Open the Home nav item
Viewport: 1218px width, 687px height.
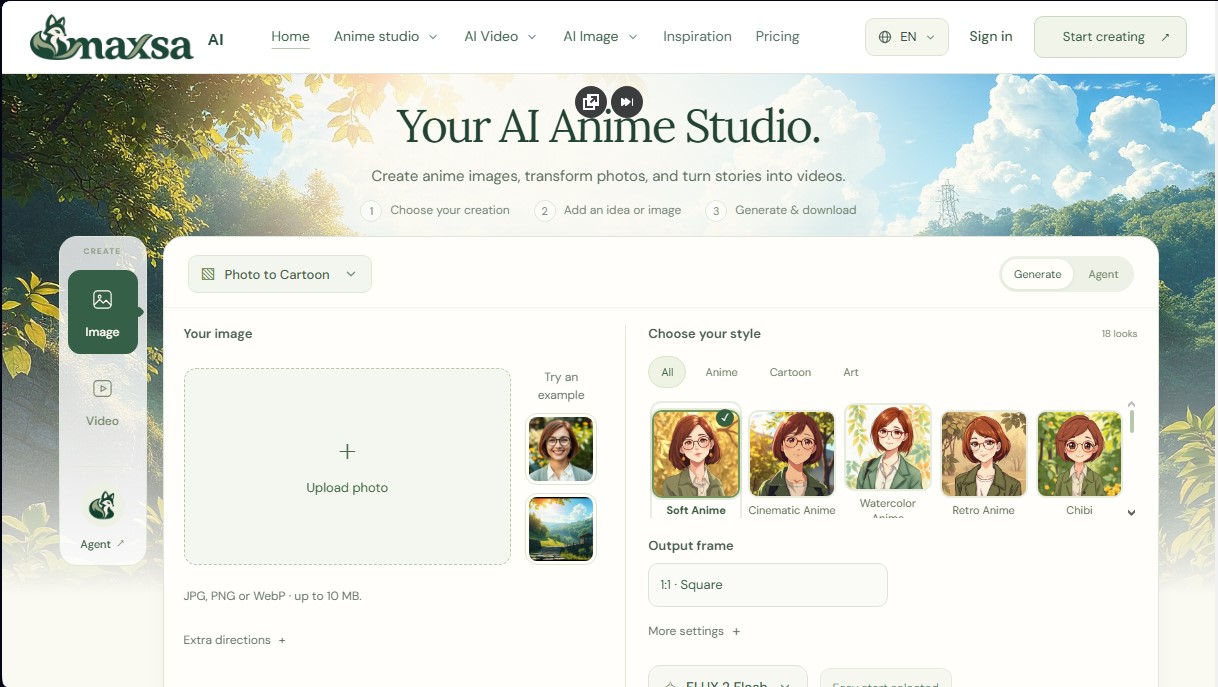point(290,37)
